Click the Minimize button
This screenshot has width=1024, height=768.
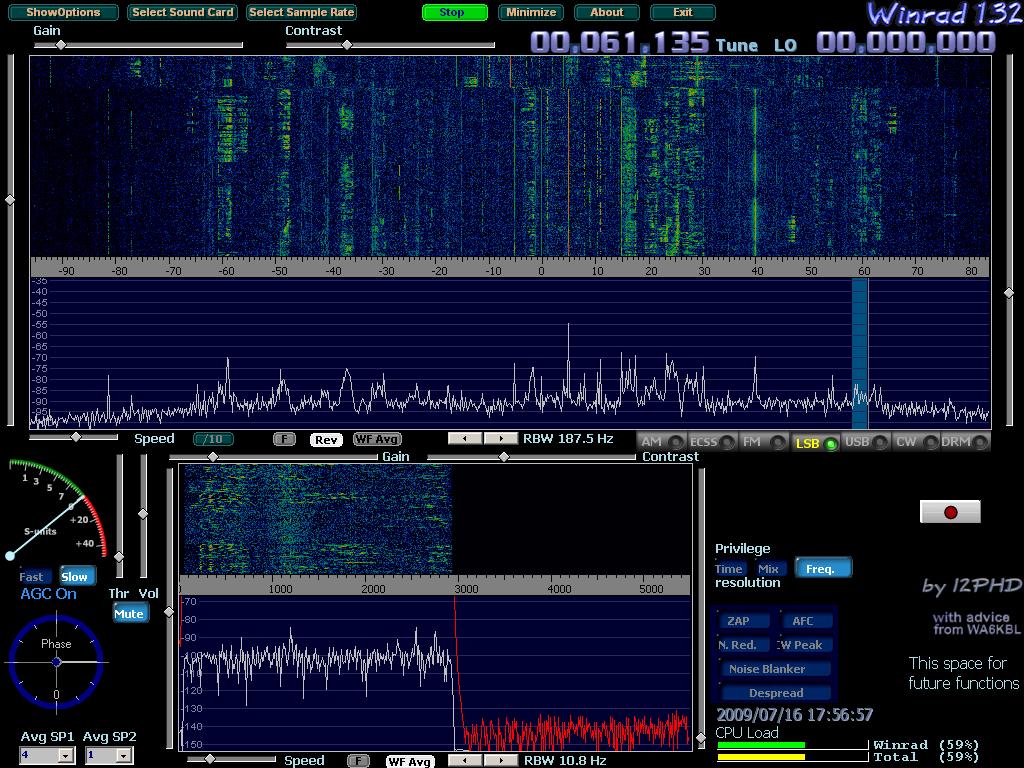[x=531, y=12]
